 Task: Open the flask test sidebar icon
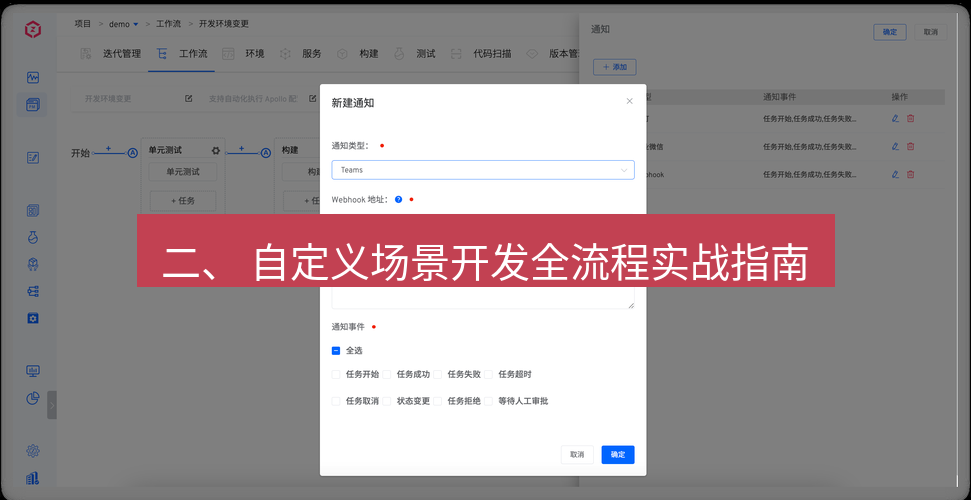click(x=33, y=237)
